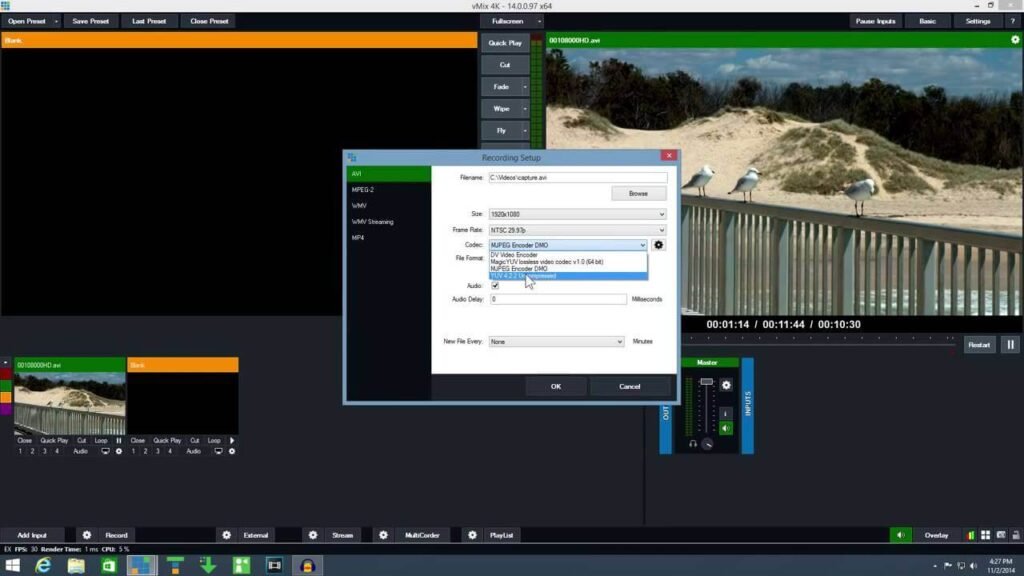Click Browse button for filename
This screenshot has height=576, width=1024.
[639, 193]
